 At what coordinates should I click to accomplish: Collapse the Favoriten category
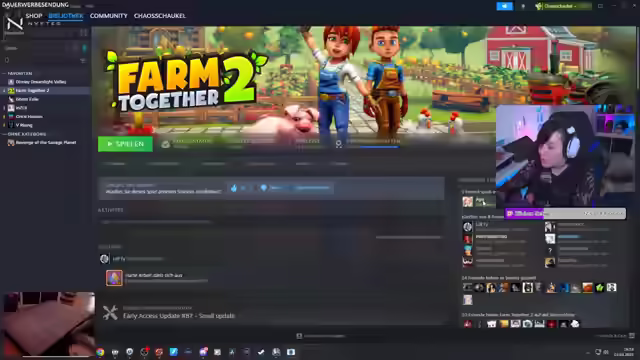pyautogui.click(x=4, y=73)
